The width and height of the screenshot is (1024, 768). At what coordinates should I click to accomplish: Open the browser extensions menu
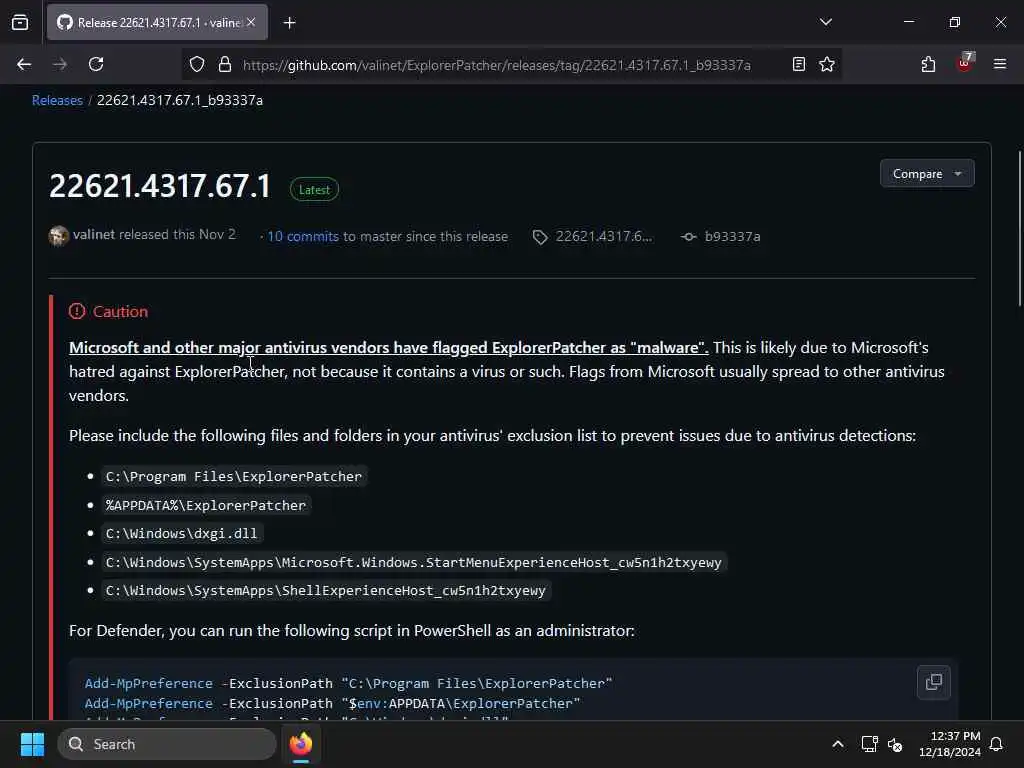[928, 64]
